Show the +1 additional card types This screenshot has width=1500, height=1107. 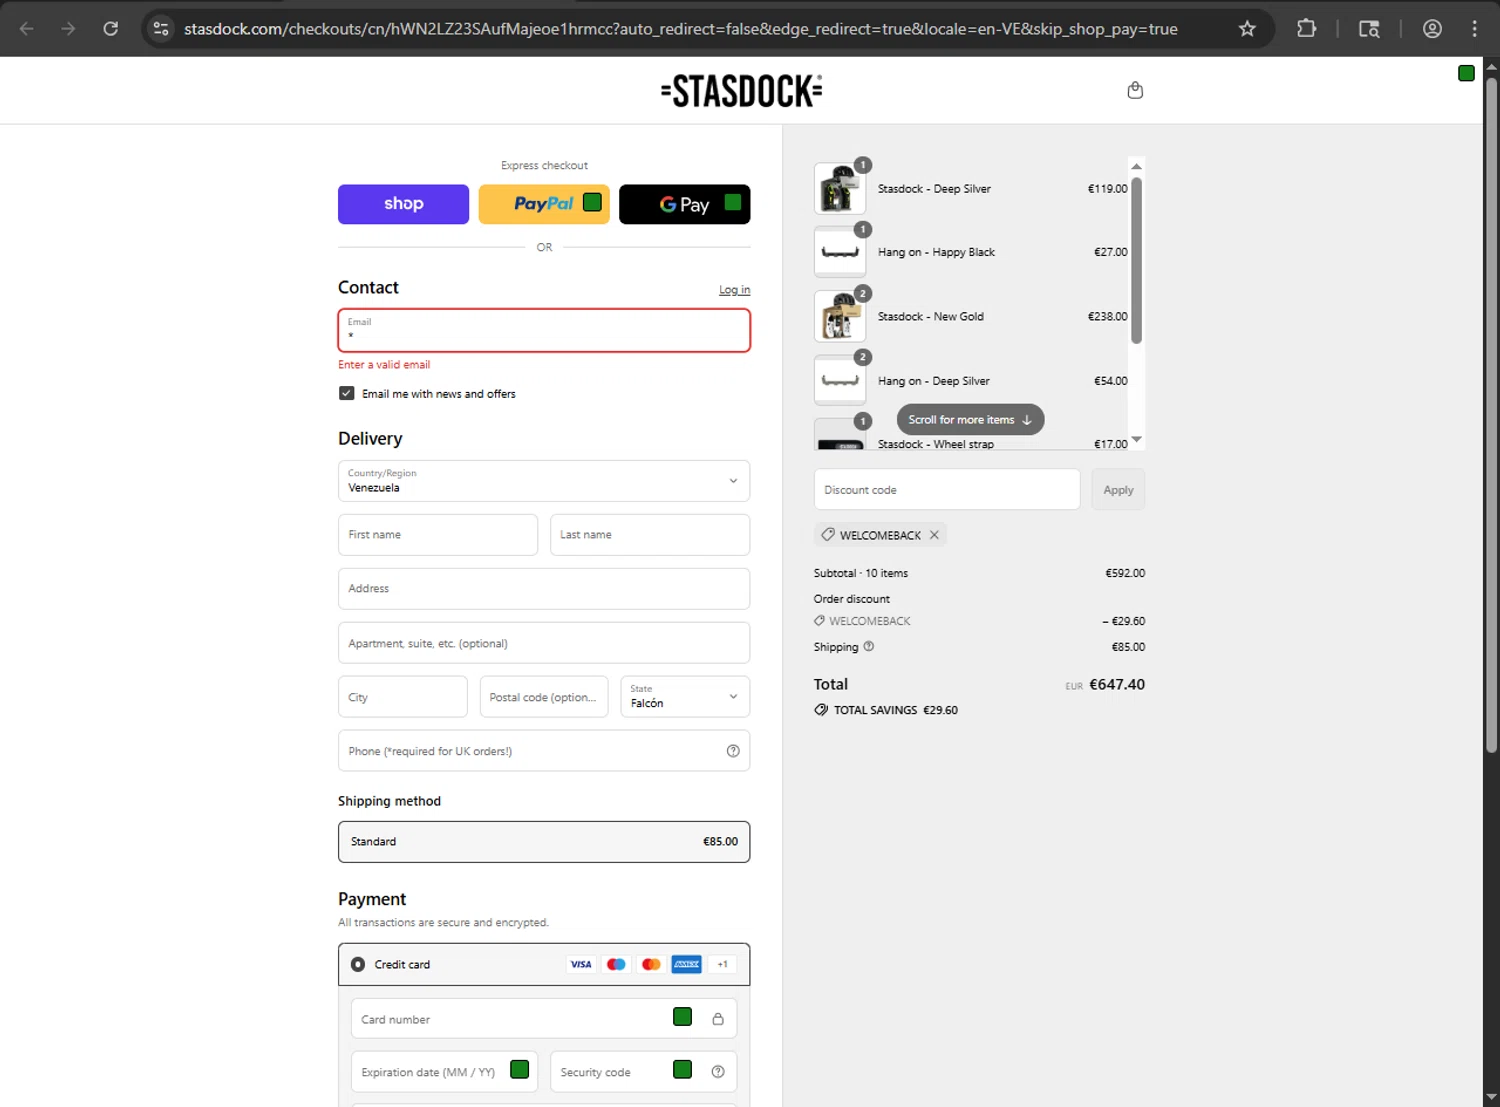click(x=722, y=964)
